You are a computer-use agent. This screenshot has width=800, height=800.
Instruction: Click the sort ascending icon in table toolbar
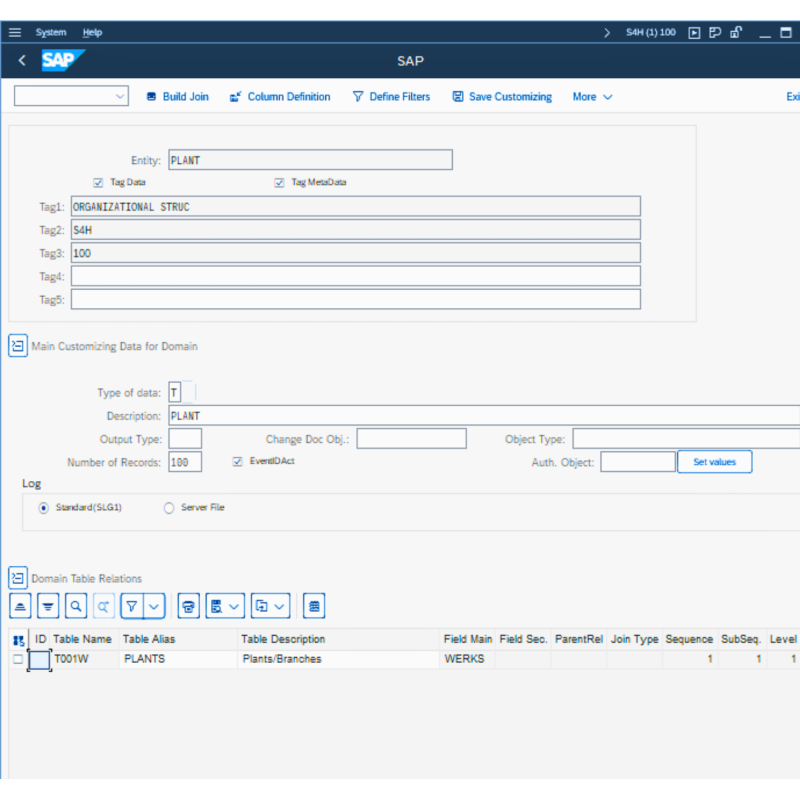pyautogui.click(x=20, y=606)
